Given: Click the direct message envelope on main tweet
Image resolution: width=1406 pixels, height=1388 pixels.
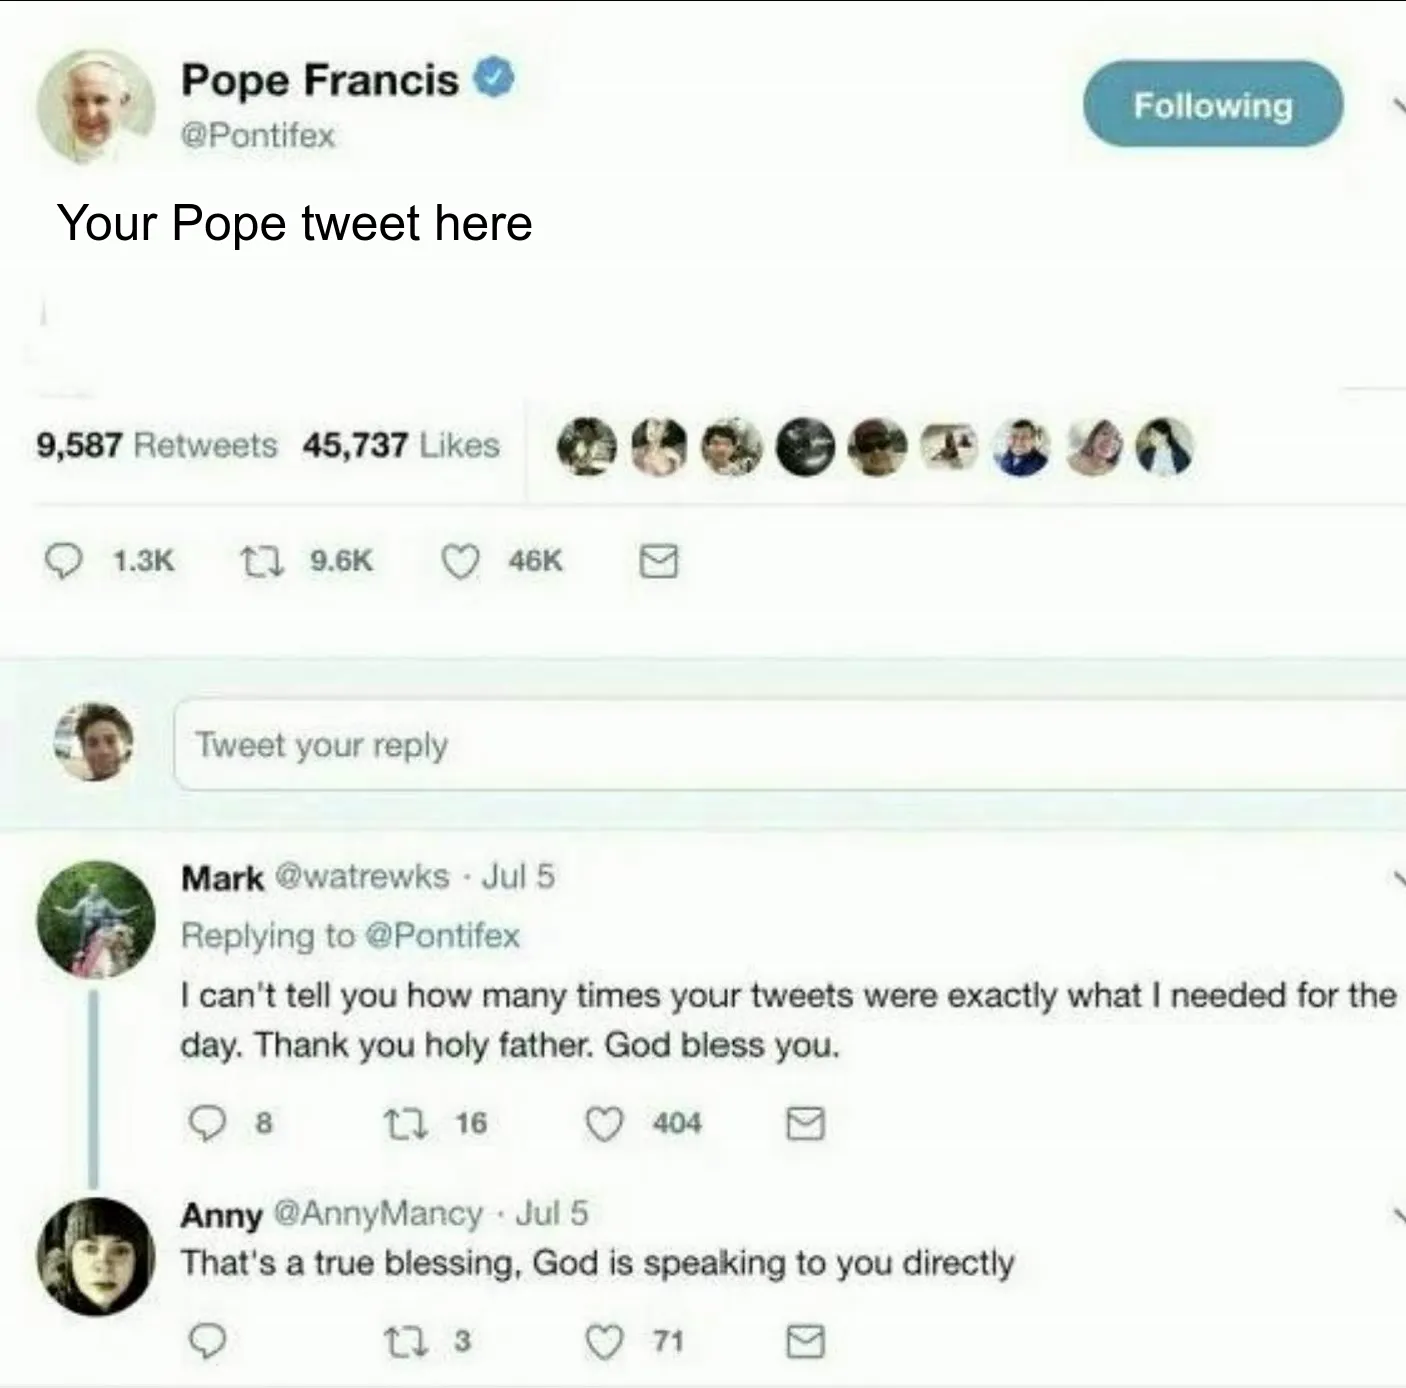Looking at the screenshot, I should coord(658,562).
